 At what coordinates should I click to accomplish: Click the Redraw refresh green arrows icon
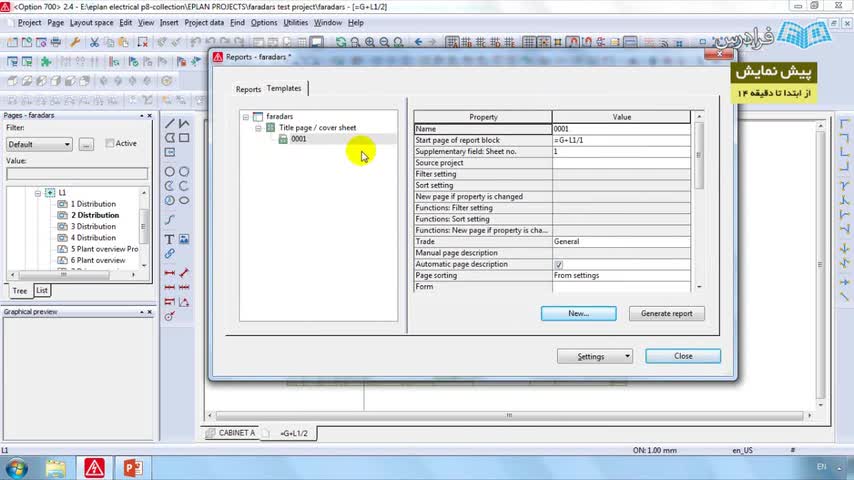pyautogui.click(x=341, y=42)
